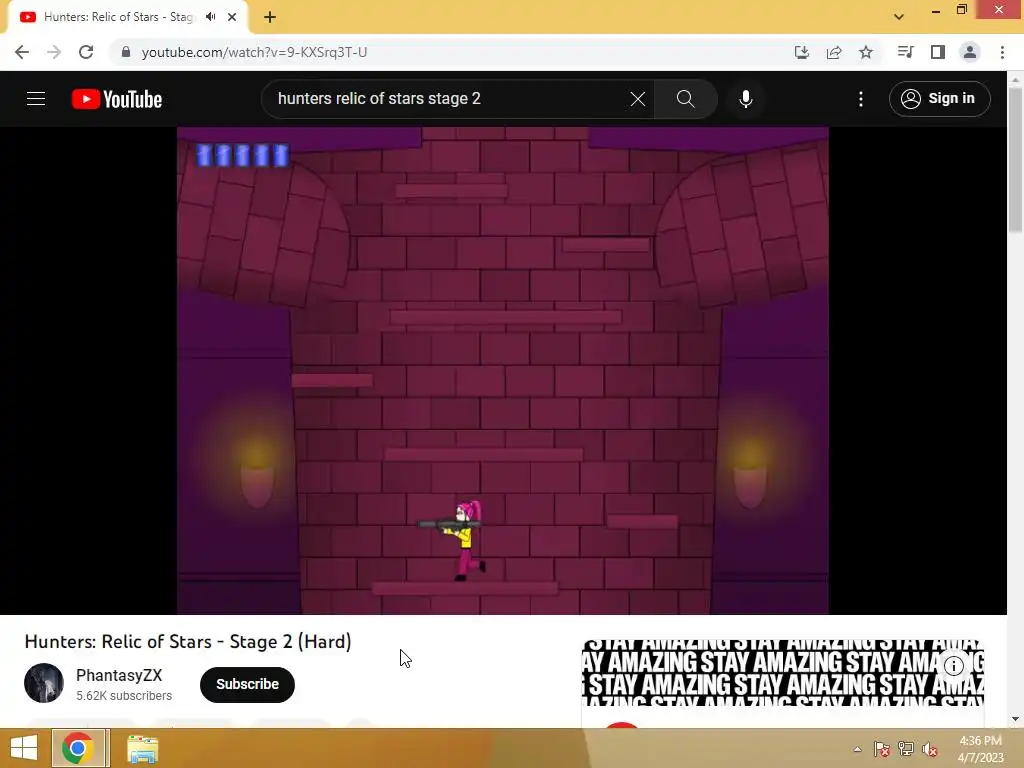Screen dimensions: 1024x768
Task: Clear the search query with the X
Action: click(637, 99)
